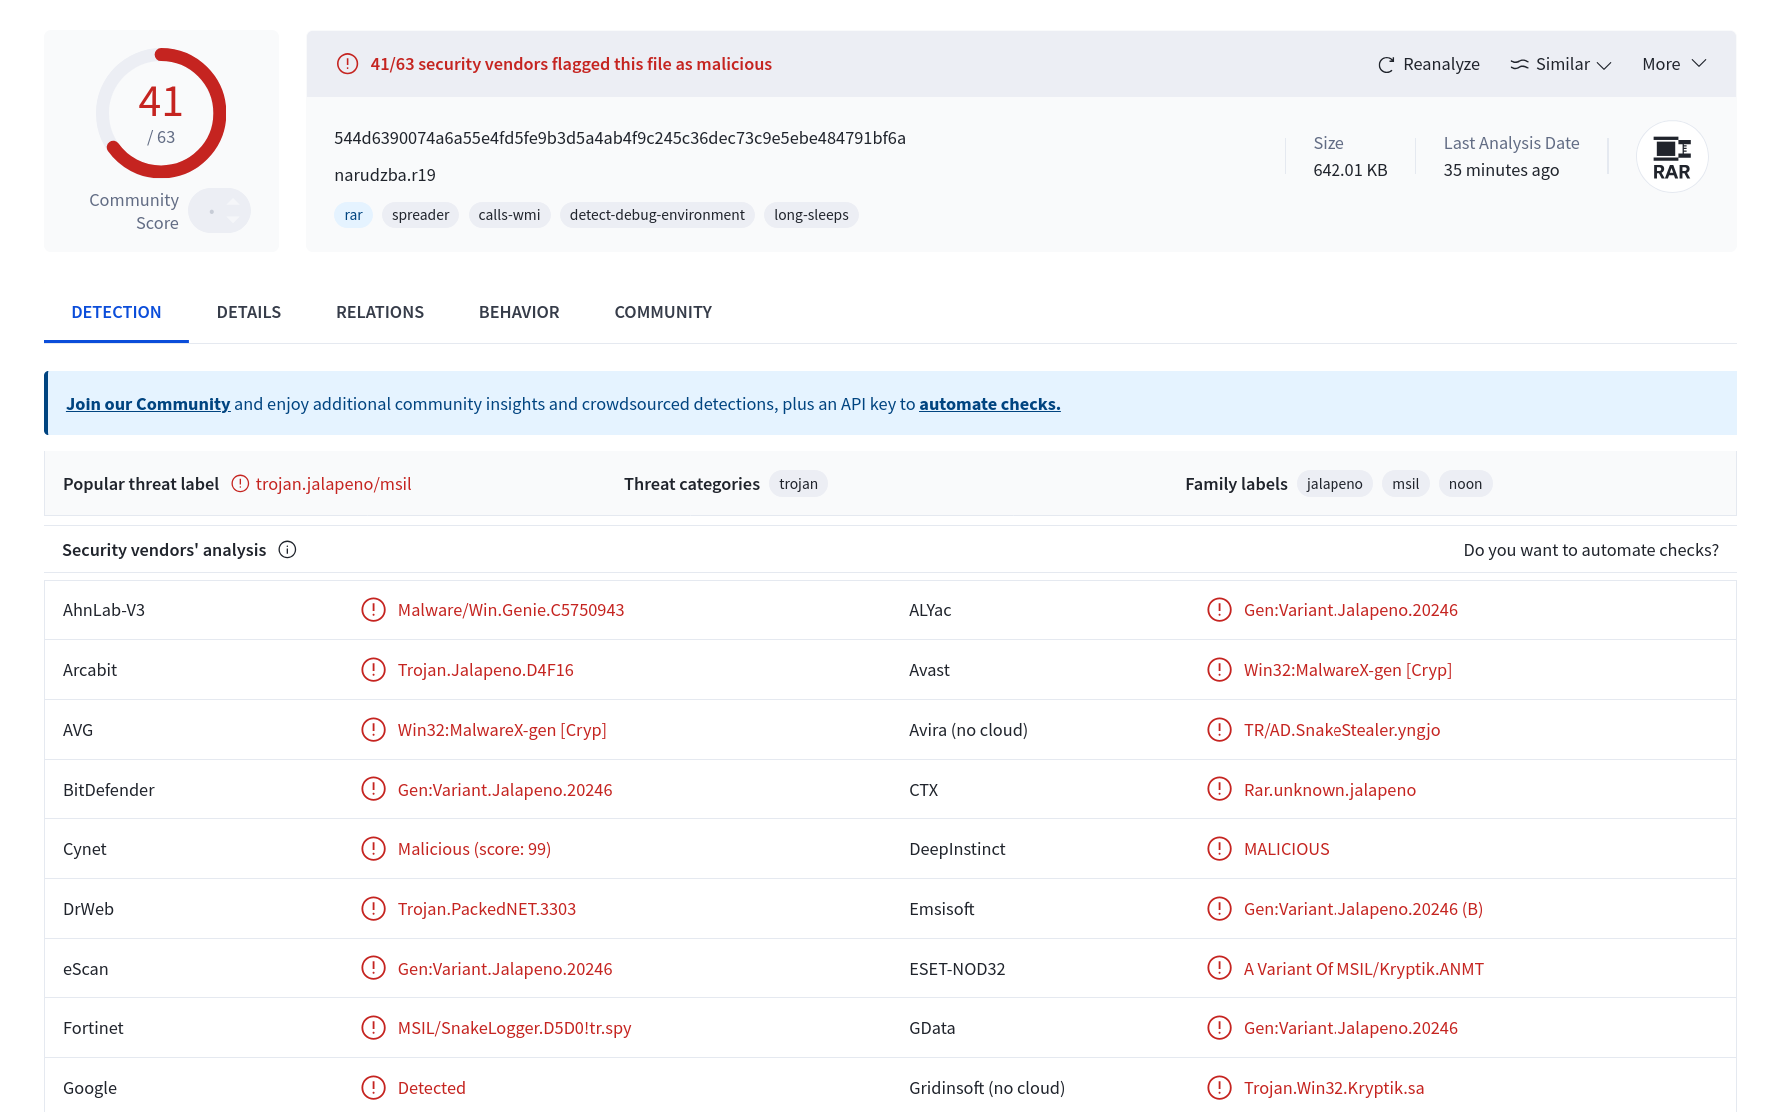The height and width of the screenshot is (1112, 1767).
Task: Click 'Do you want to automate checks?'
Action: pos(1591,550)
